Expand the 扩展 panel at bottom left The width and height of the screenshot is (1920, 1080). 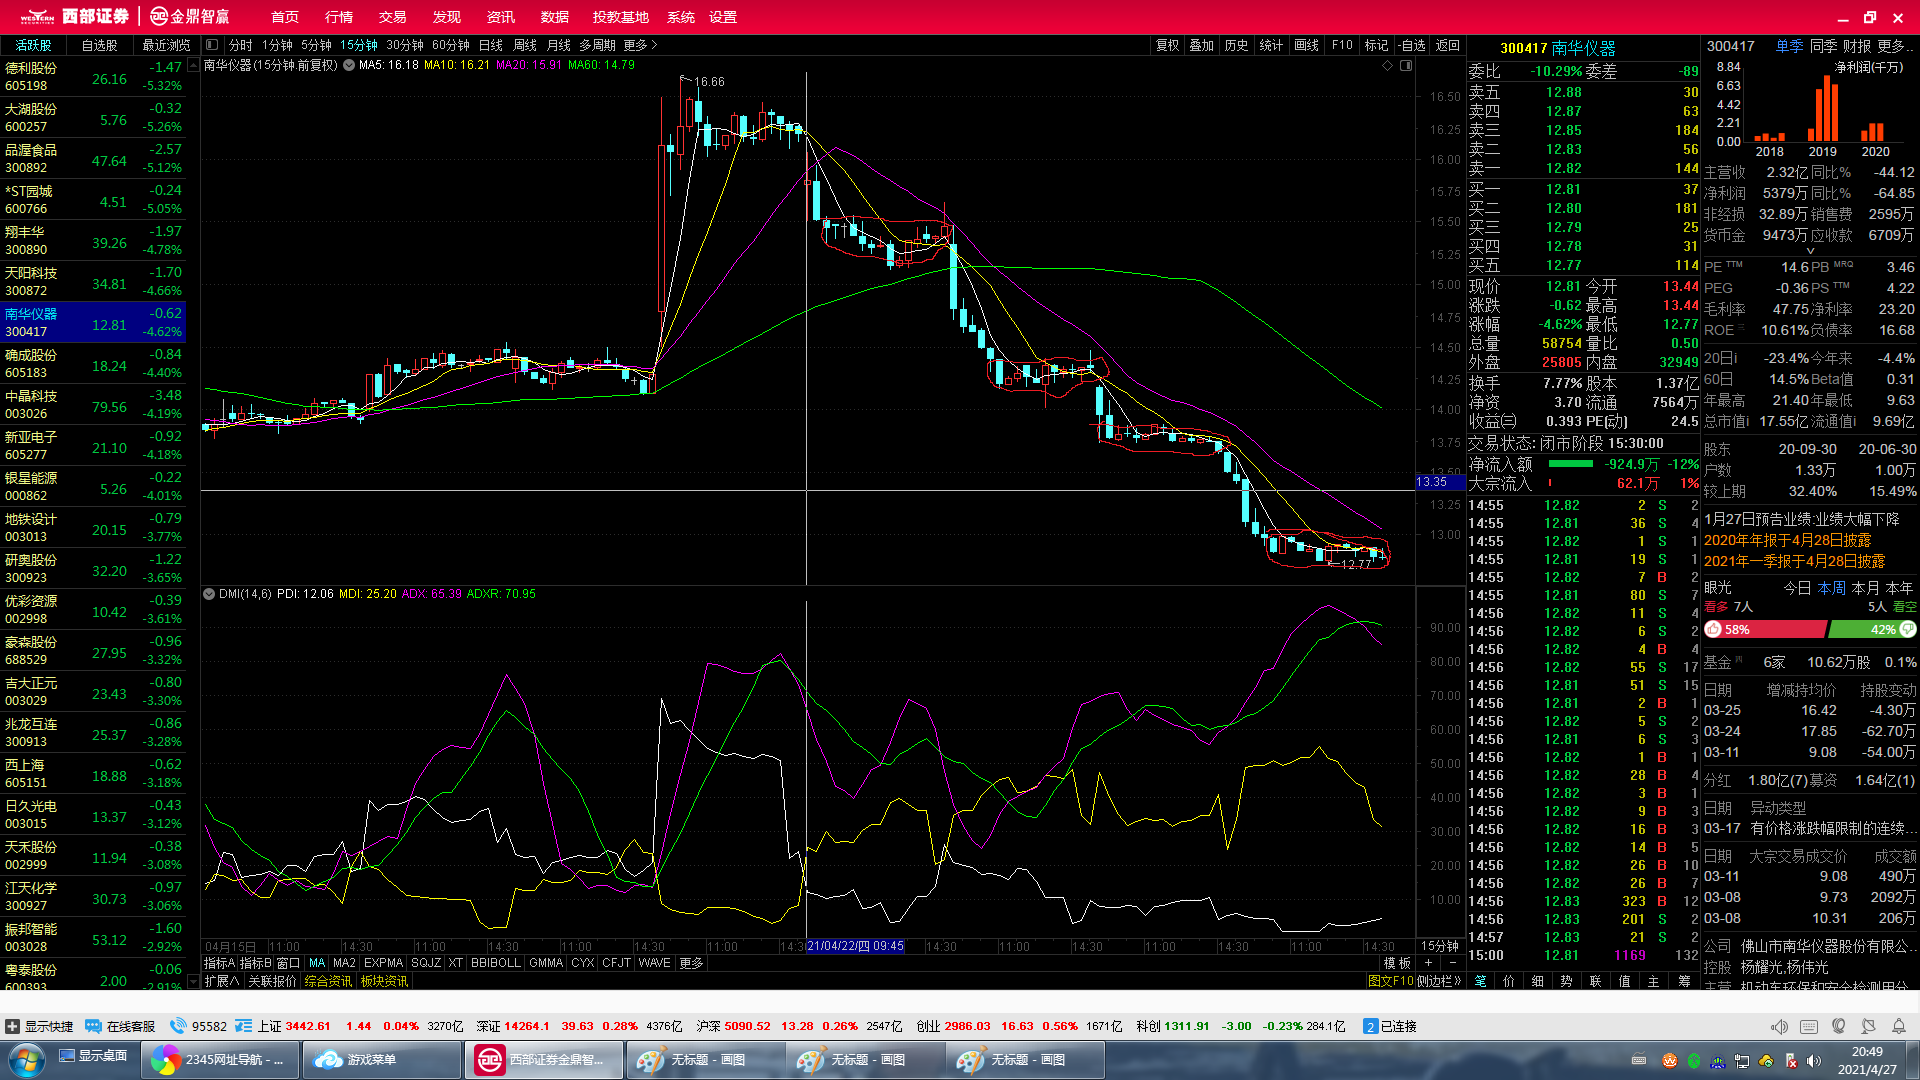point(221,981)
